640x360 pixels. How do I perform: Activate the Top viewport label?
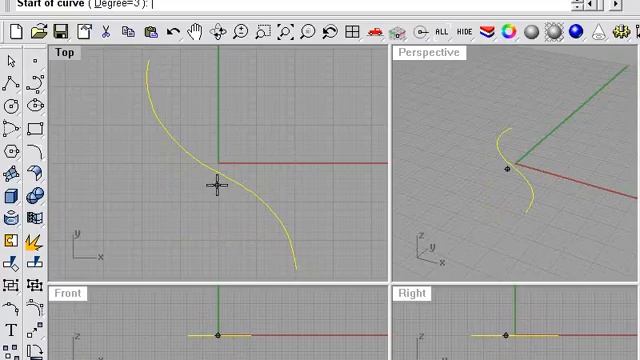tap(64, 52)
